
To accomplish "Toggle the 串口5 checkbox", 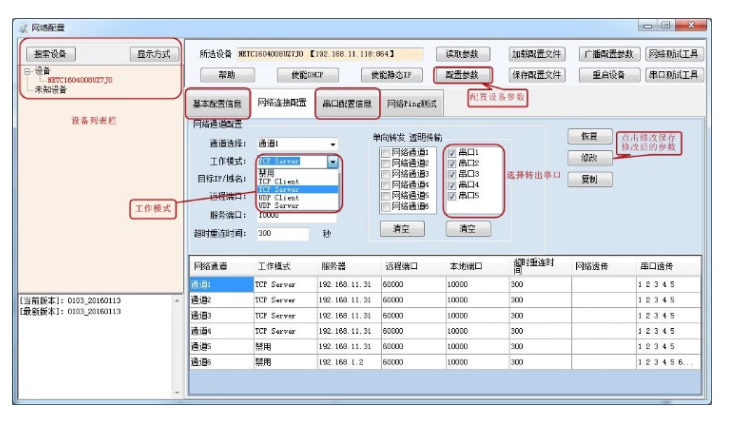I will (453, 196).
